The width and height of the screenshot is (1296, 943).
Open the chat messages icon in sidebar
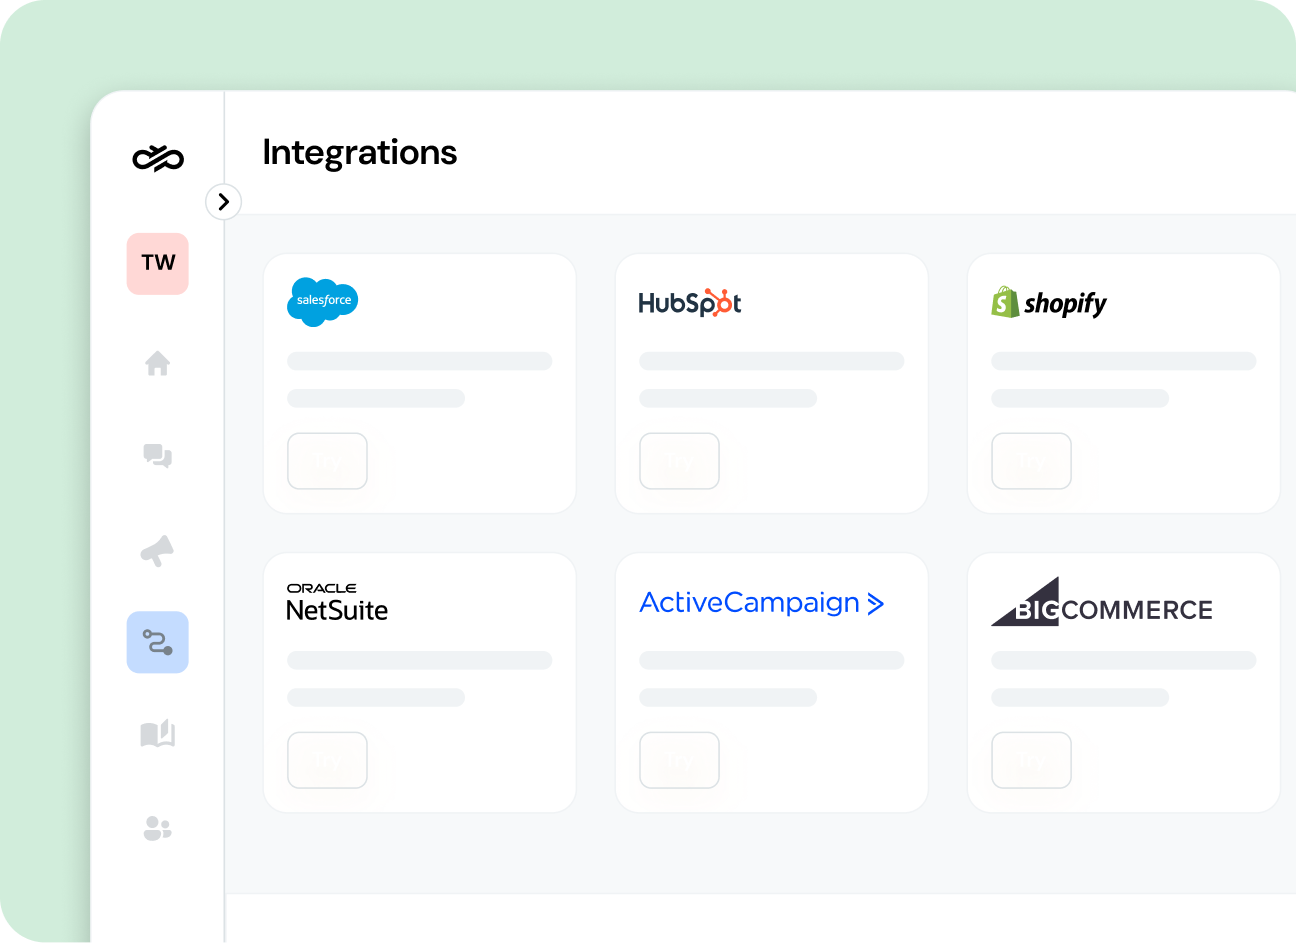157,456
